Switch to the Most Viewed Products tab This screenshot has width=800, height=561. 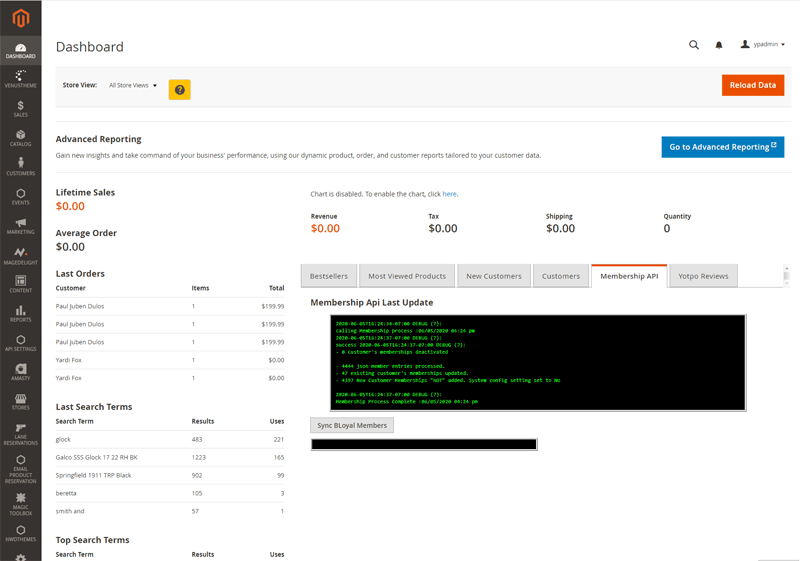pos(407,276)
